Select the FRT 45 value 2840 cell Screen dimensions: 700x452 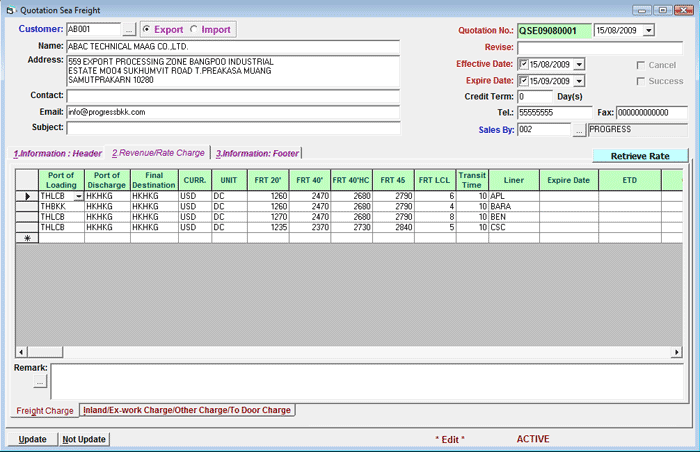[393, 227]
